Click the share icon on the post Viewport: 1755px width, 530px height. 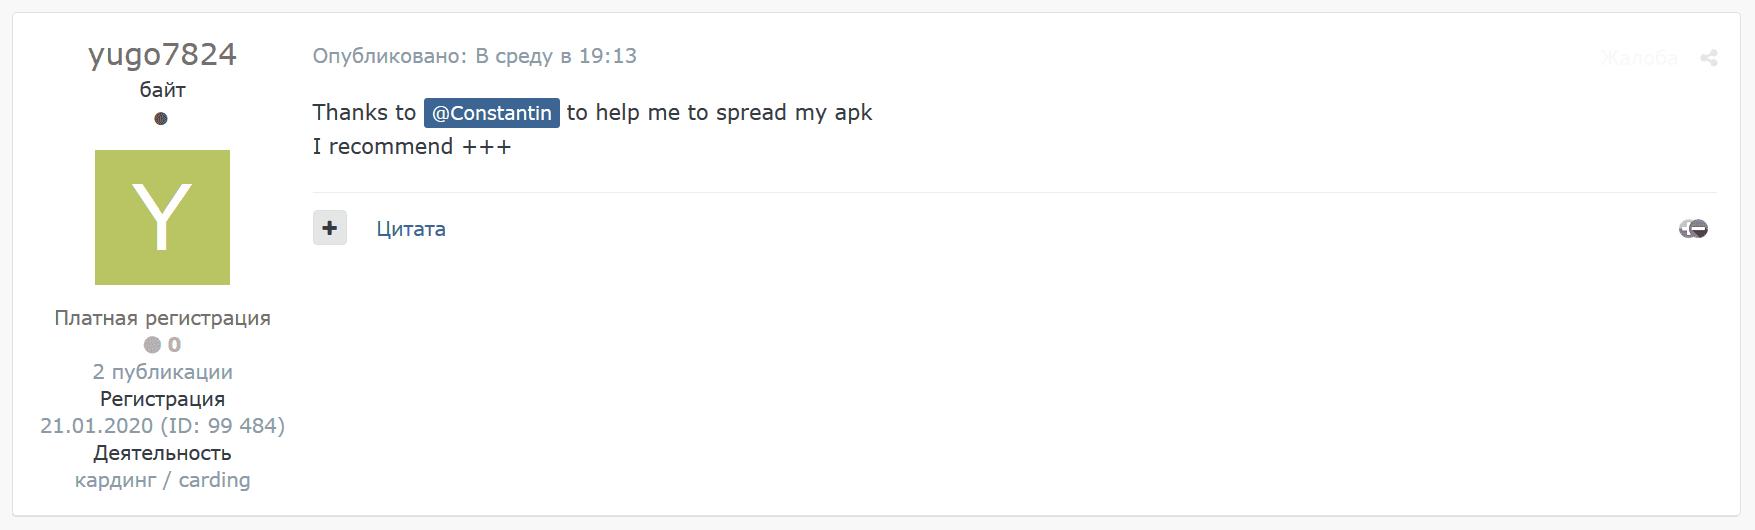(1709, 58)
